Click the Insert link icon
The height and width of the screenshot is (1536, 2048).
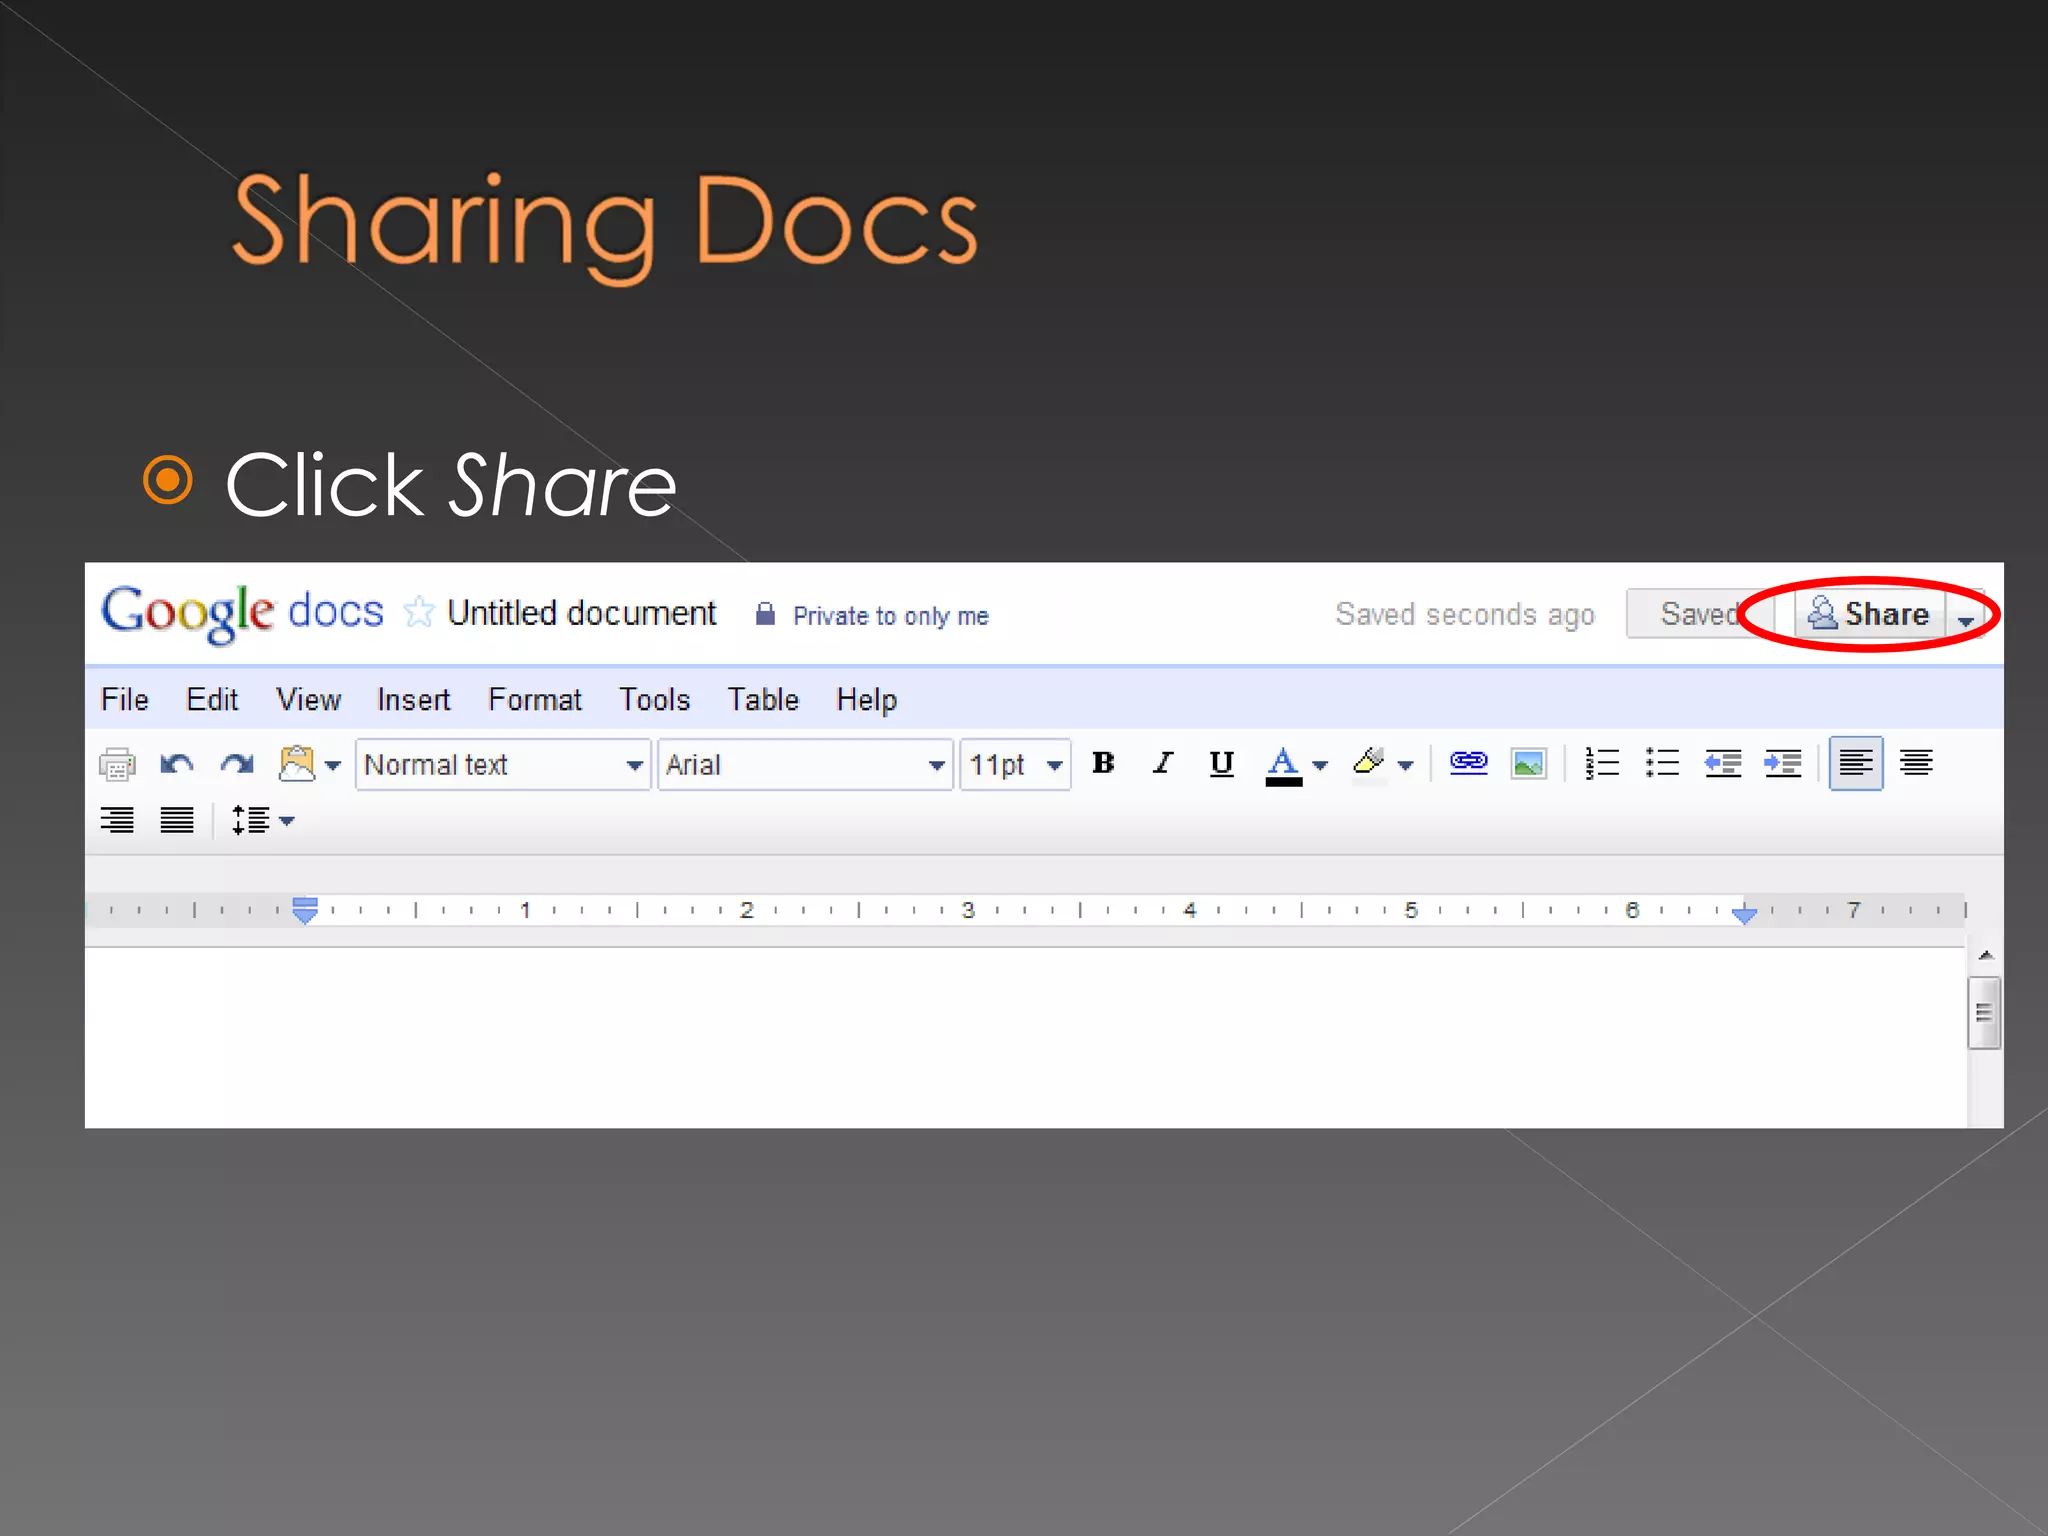(1468, 763)
